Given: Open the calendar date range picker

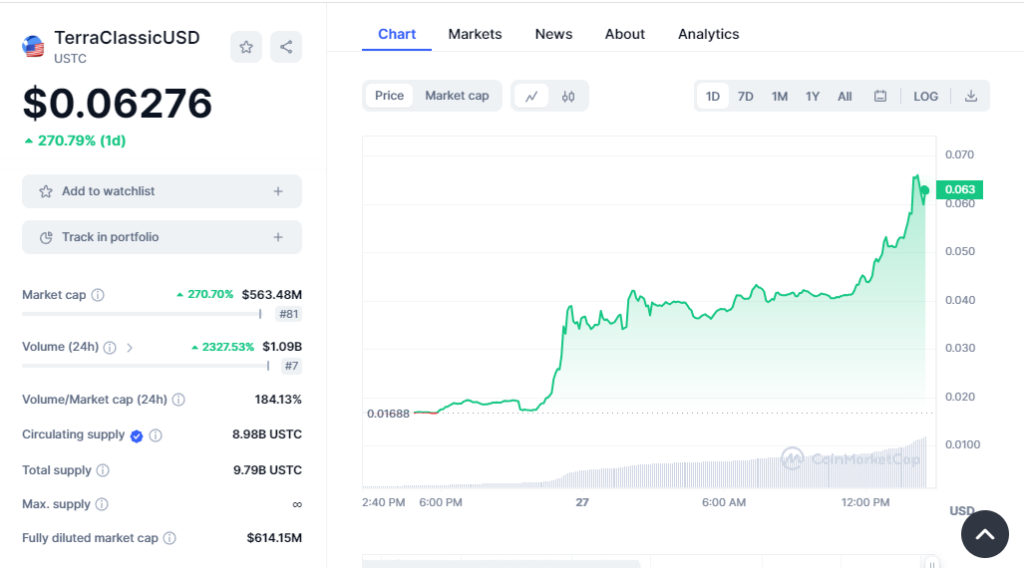Looking at the screenshot, I should point(880,96).
